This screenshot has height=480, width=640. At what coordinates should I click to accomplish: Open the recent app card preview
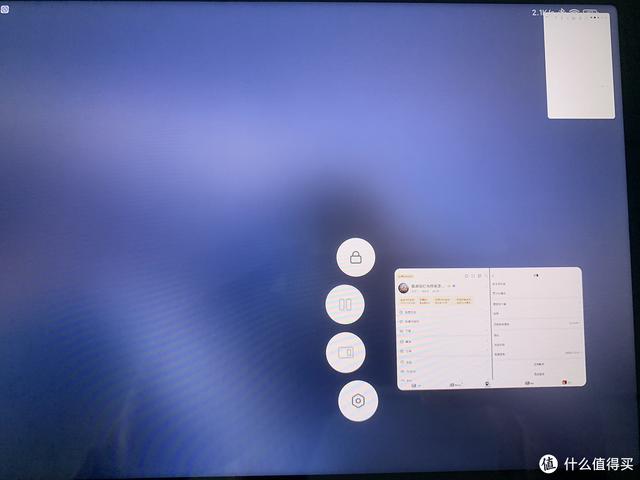[x=488, y=328]
